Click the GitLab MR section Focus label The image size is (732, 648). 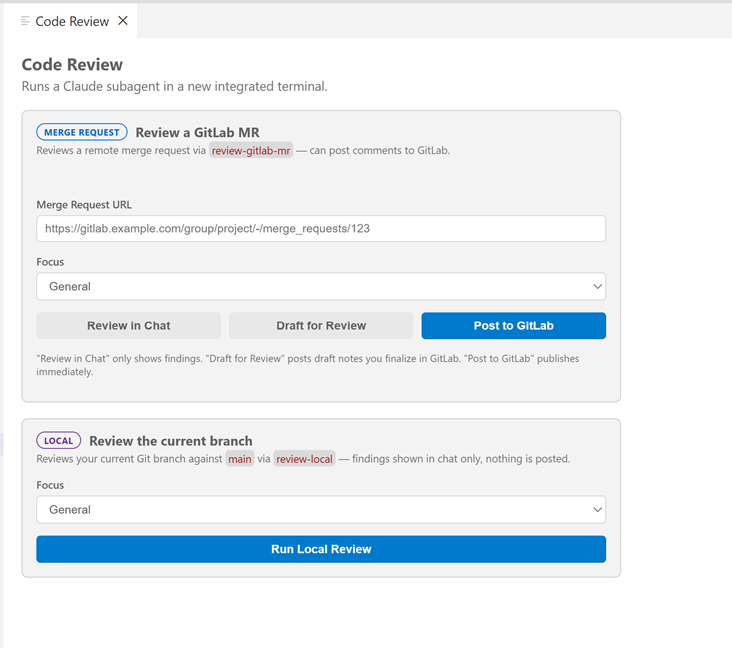coord(50,262)
